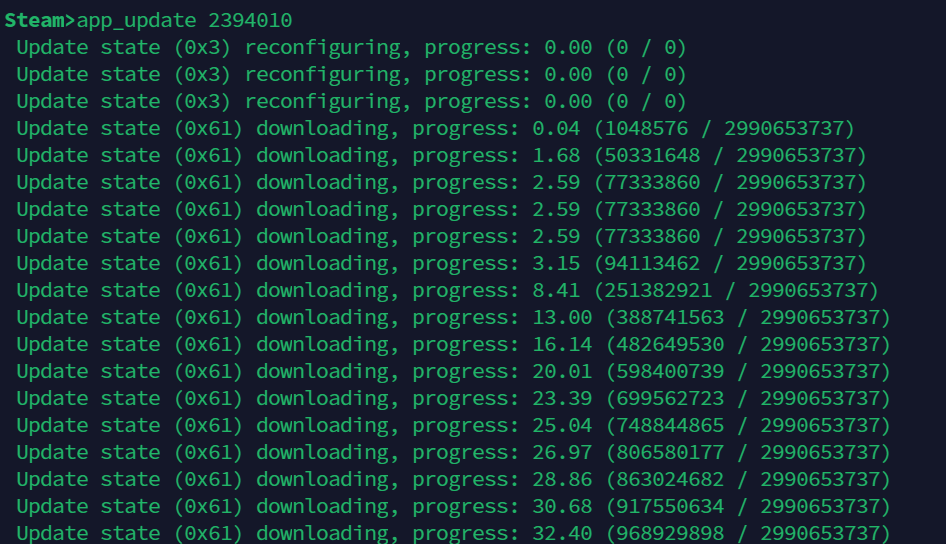
Task: Click the line with progress 28.86
Action: pyautogui.click(x=454, y=479)
